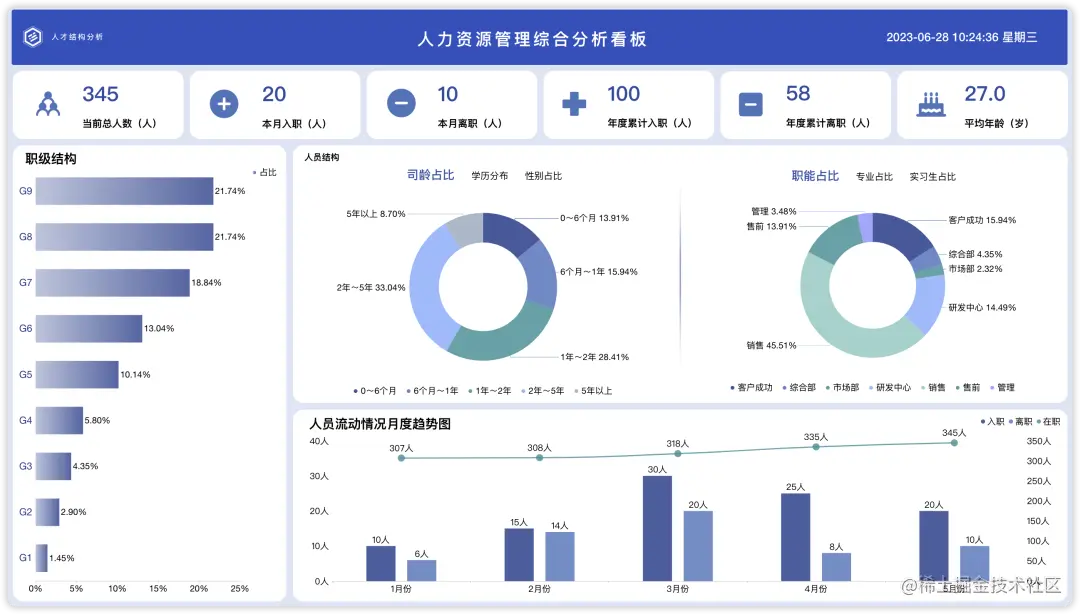Viewport: 1080px width, 614px height.
Task: Click the birthday cake icon for average age
Action: pyautogui.click(x=931, y=104)
